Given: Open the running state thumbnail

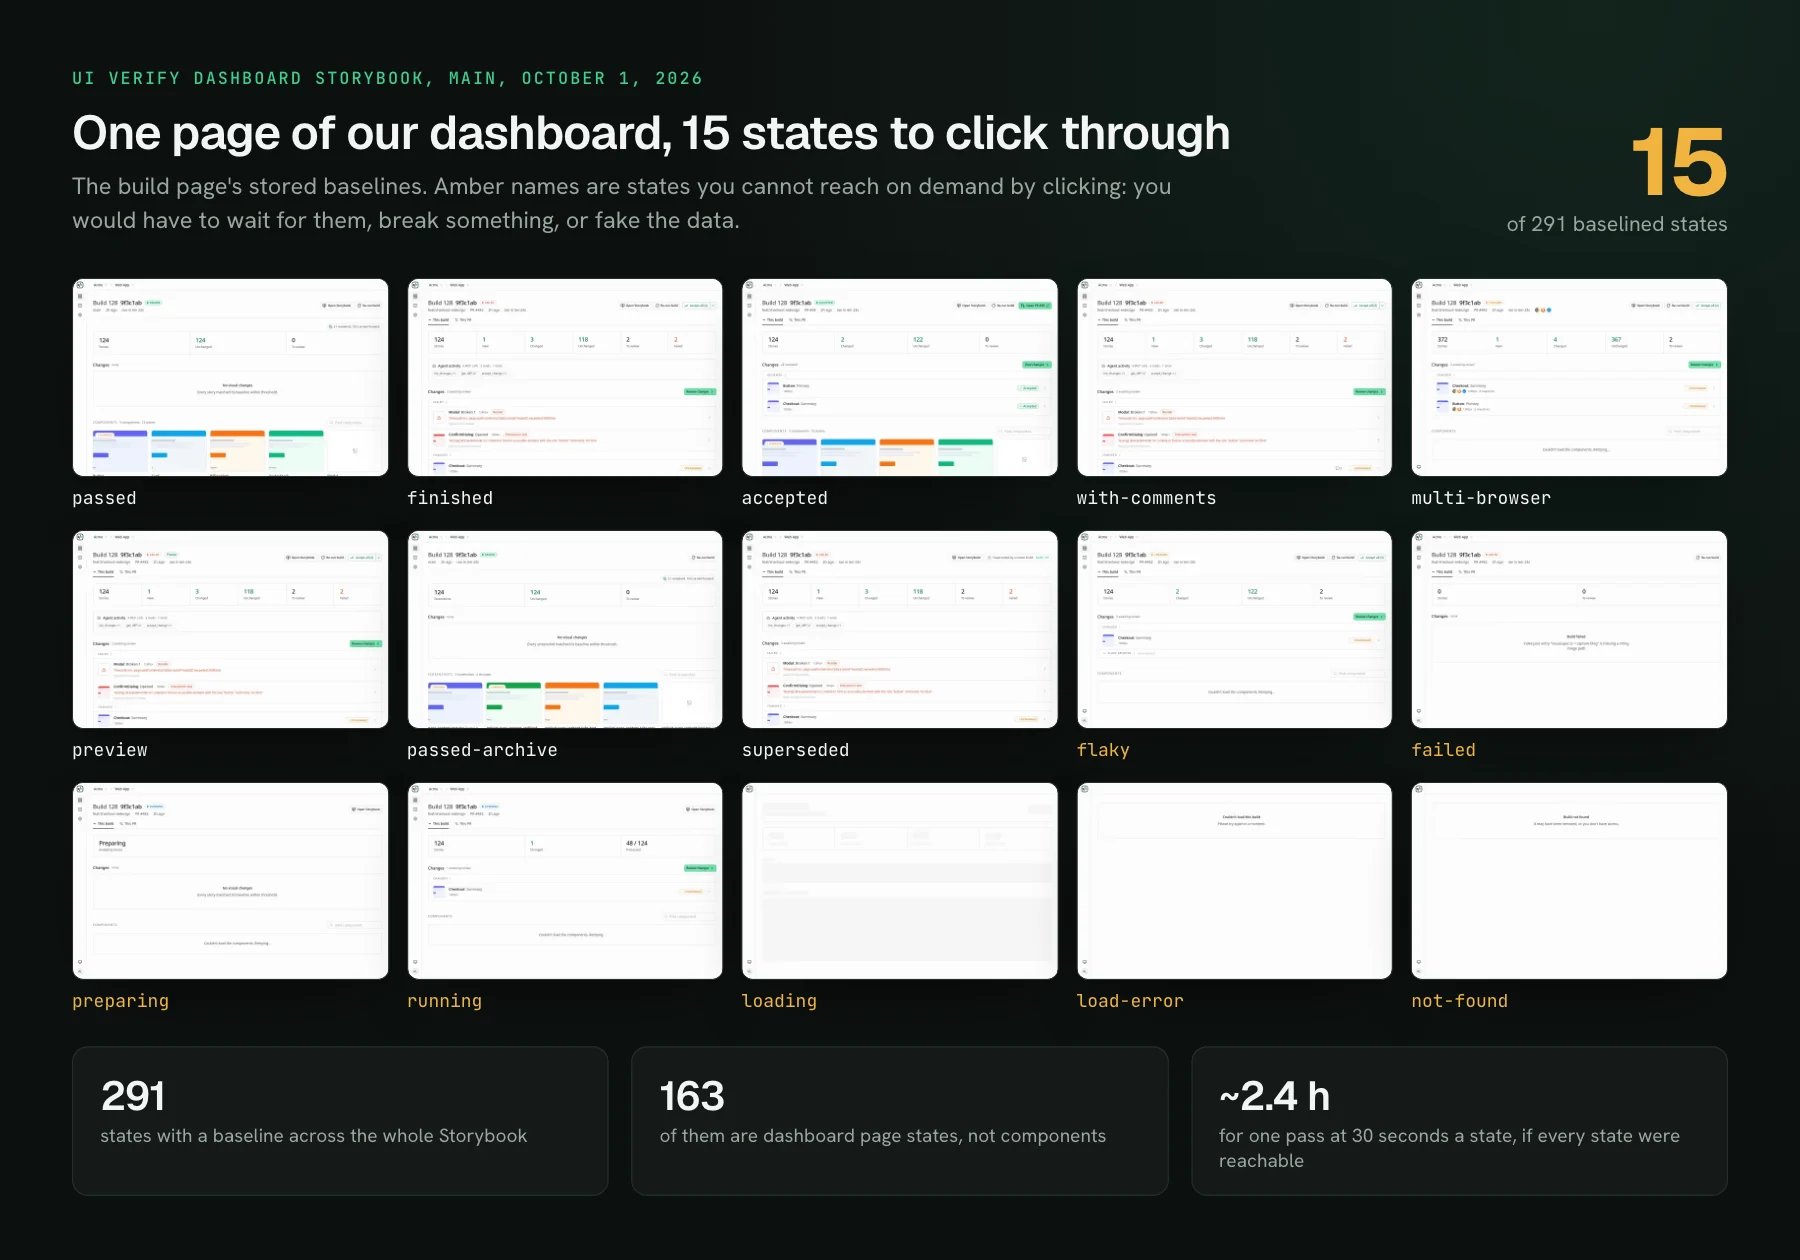Looking at the screenshot, I should 565,881.
